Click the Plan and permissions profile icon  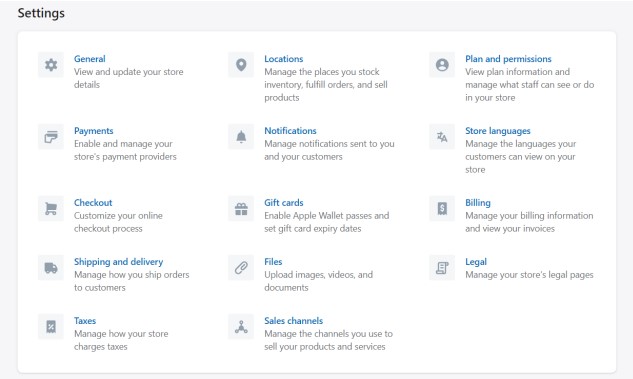click(442, 65)
